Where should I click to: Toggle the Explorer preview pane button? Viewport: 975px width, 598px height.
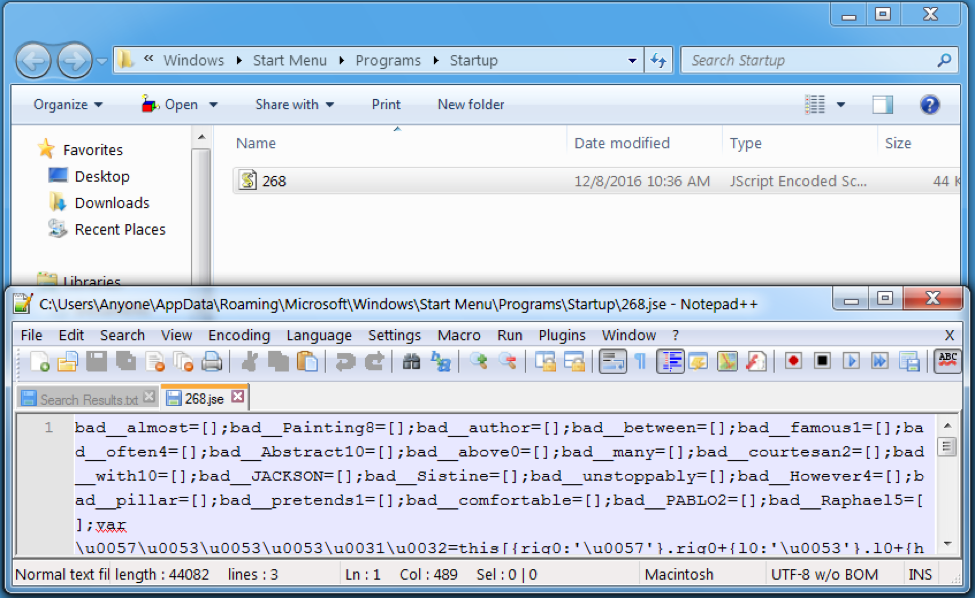coord(882,104)
